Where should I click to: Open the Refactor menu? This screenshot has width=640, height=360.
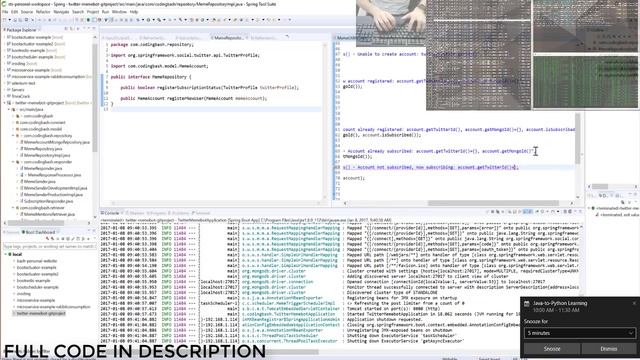(43, 12)
